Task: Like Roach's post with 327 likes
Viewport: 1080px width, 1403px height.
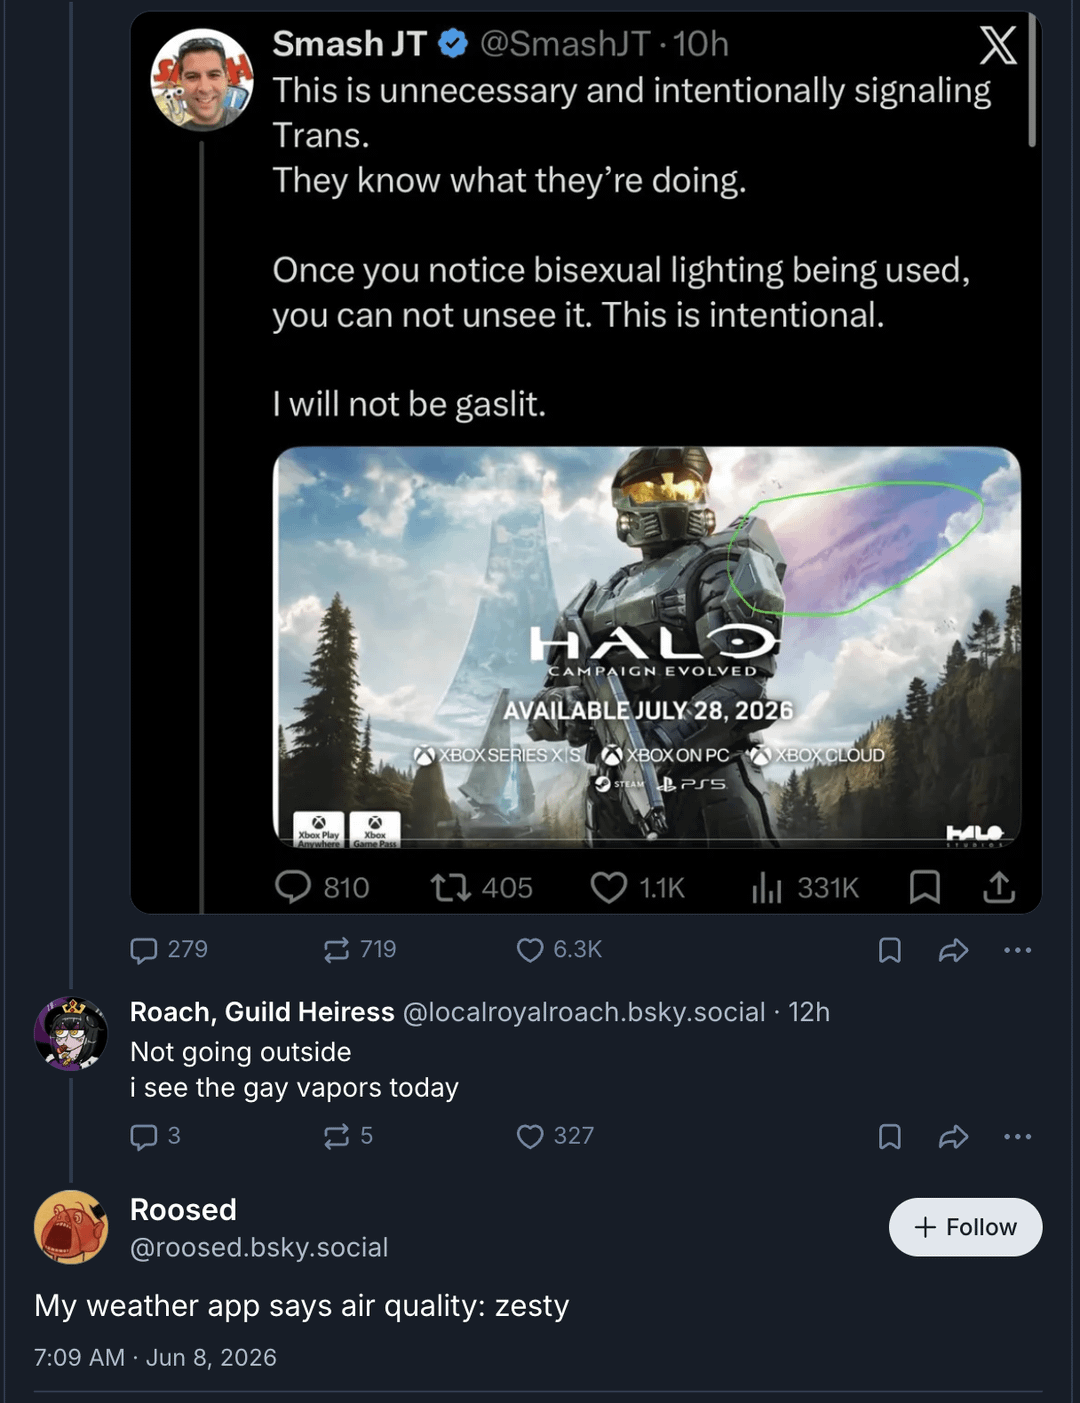Action: click(555, 1136)
